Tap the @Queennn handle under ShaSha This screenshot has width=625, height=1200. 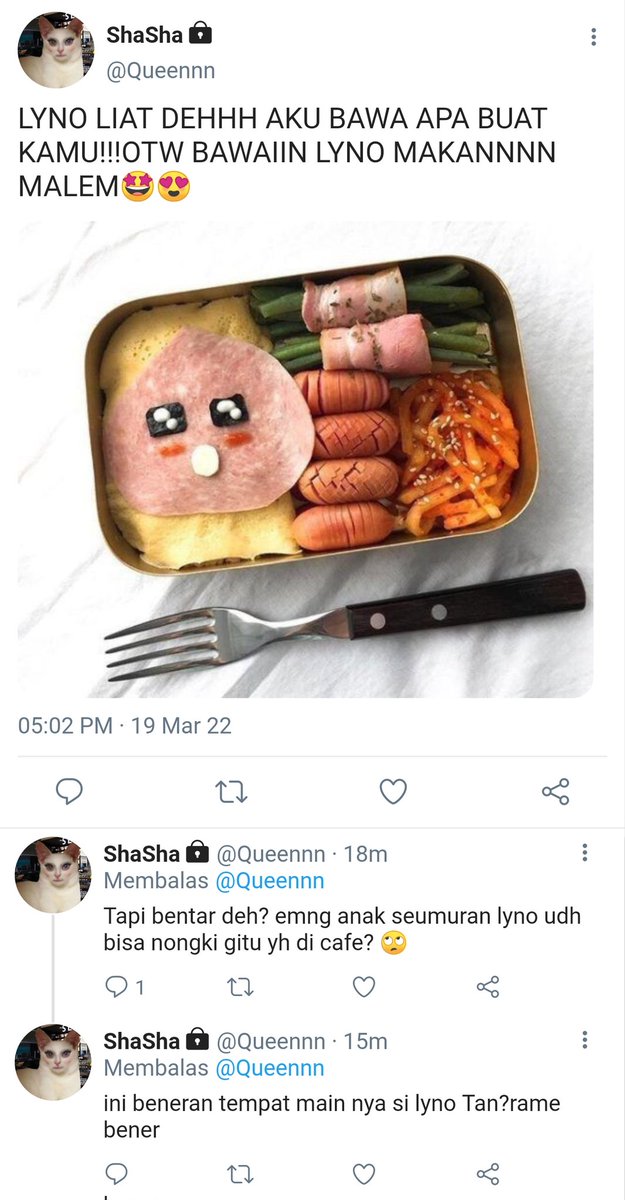[161, 71]
